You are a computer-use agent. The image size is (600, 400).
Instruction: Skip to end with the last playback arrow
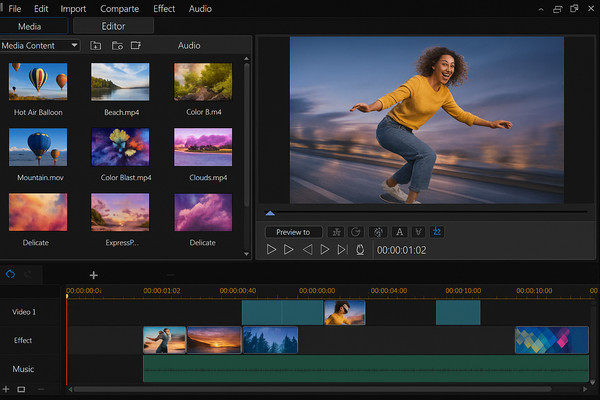click(x=342, y=250)
